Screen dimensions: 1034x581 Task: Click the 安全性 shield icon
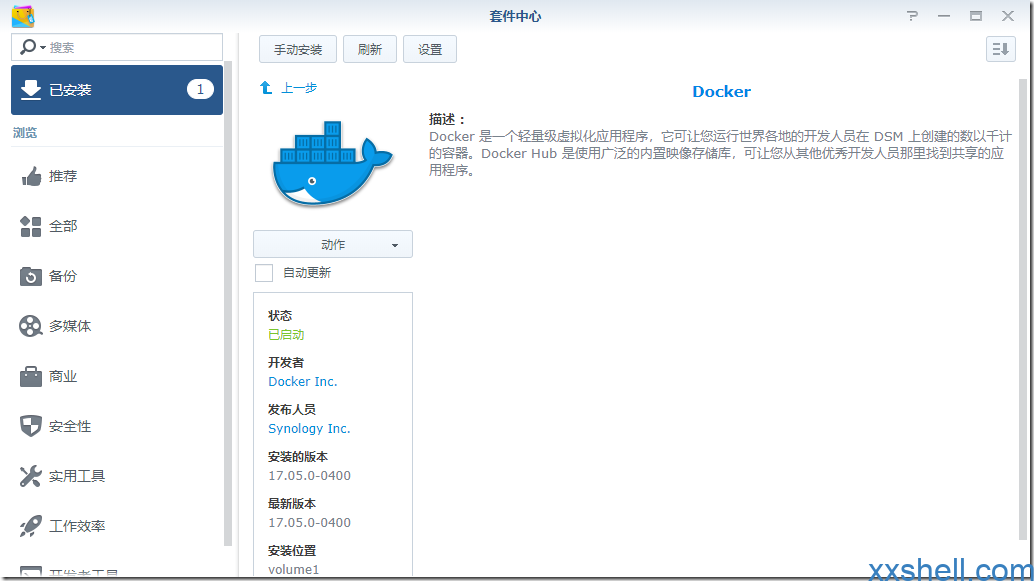[x=30, y=426]
